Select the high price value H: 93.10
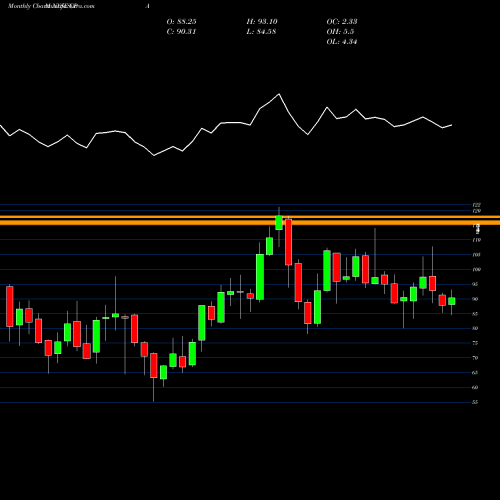This screenshot has height=500, width=500. (262, 22)
